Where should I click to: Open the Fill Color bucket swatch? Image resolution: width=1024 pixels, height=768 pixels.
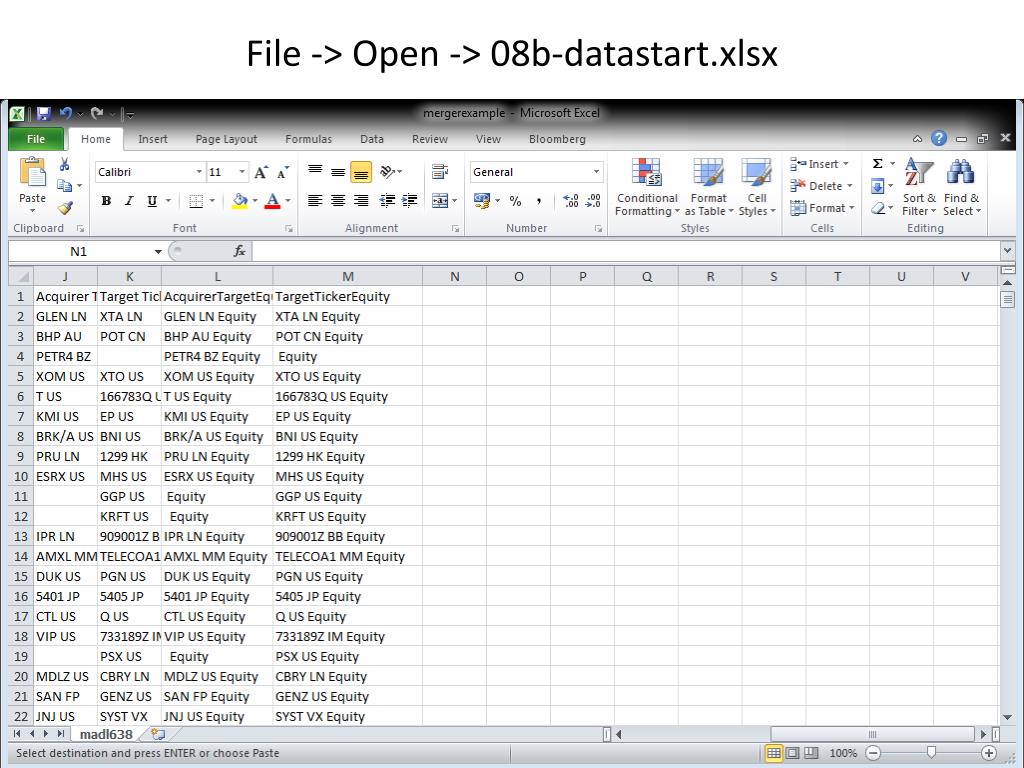pyautogui.click(x=240, y=201)
